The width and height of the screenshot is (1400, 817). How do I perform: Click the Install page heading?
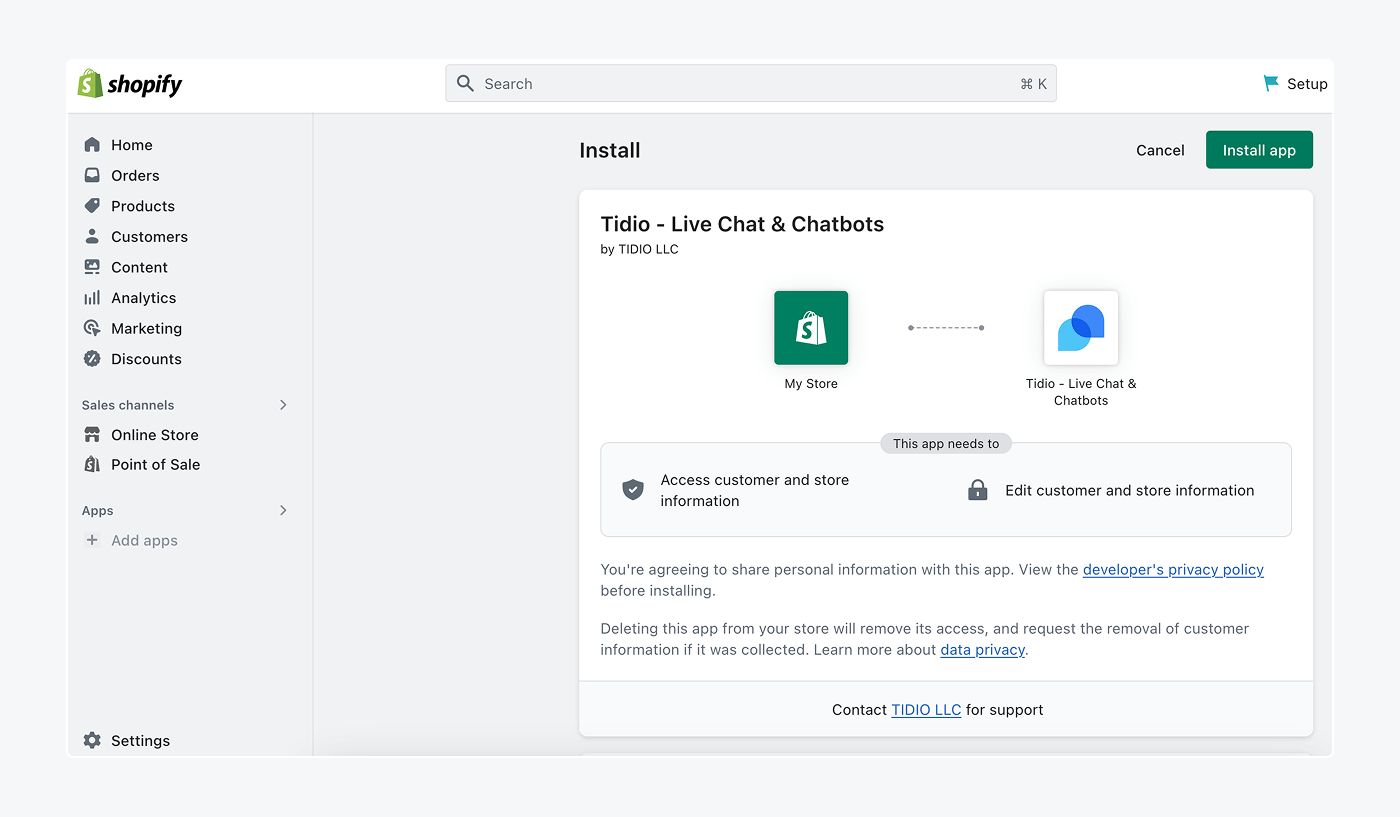610,150
